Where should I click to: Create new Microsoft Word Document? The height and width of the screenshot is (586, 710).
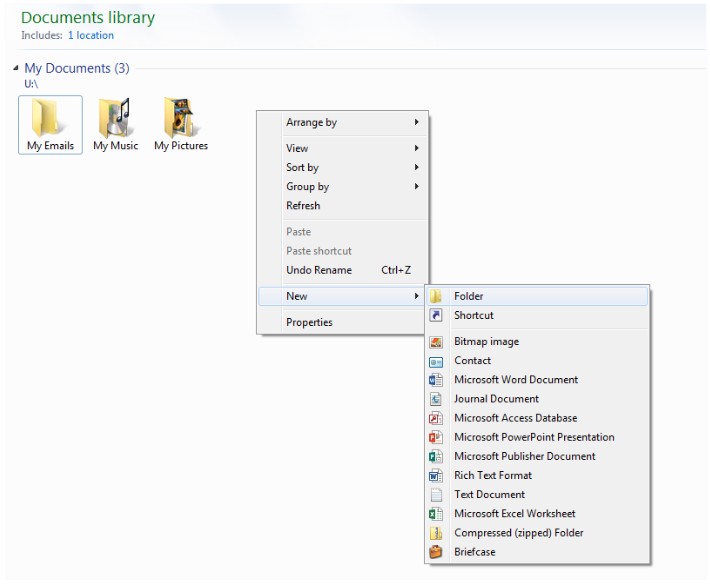515,380
